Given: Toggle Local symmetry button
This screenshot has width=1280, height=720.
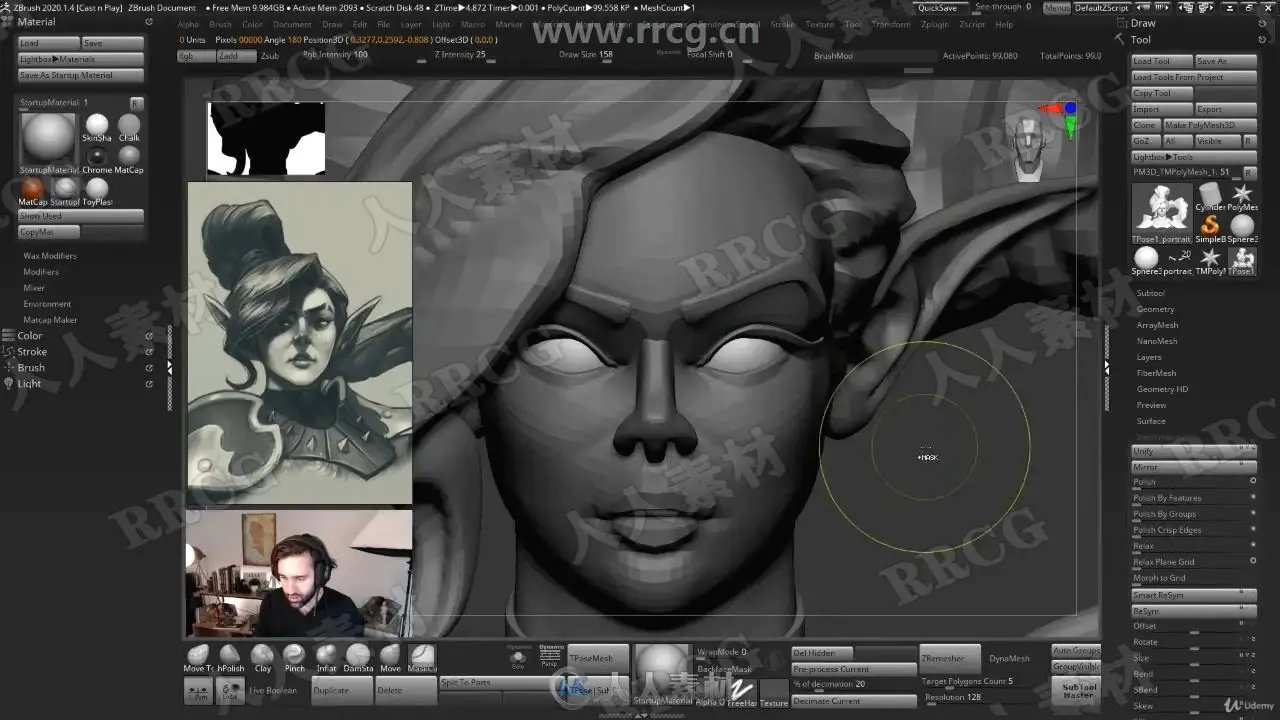Looking at the screenshot, I should [230, 691].
